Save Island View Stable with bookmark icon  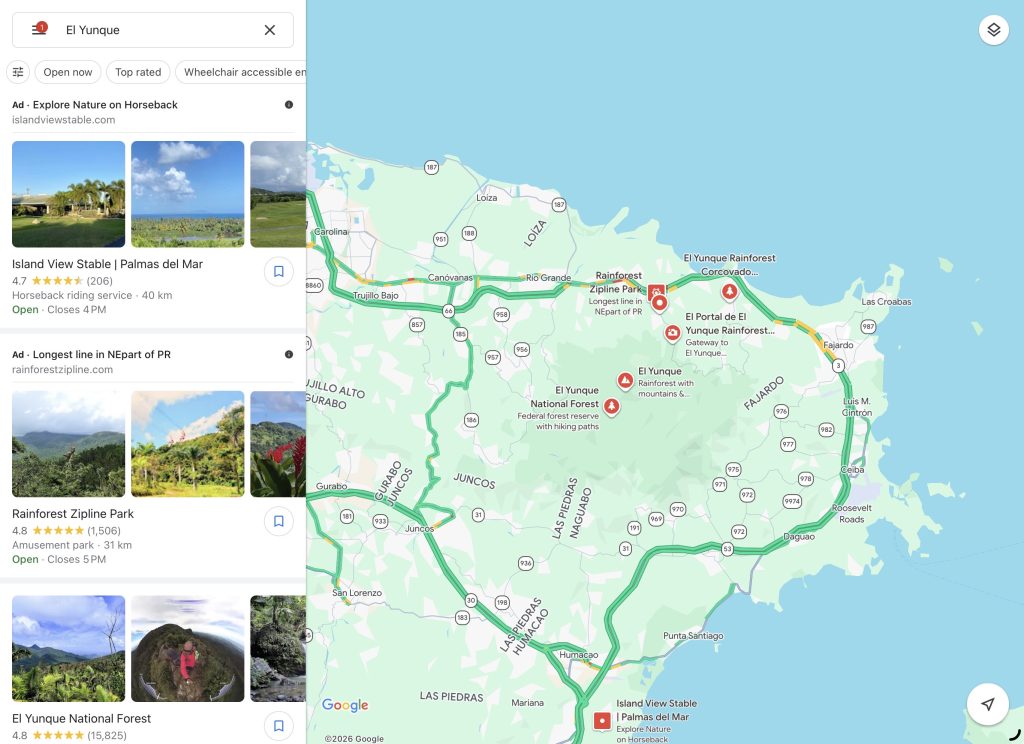(x=279, y=271)
